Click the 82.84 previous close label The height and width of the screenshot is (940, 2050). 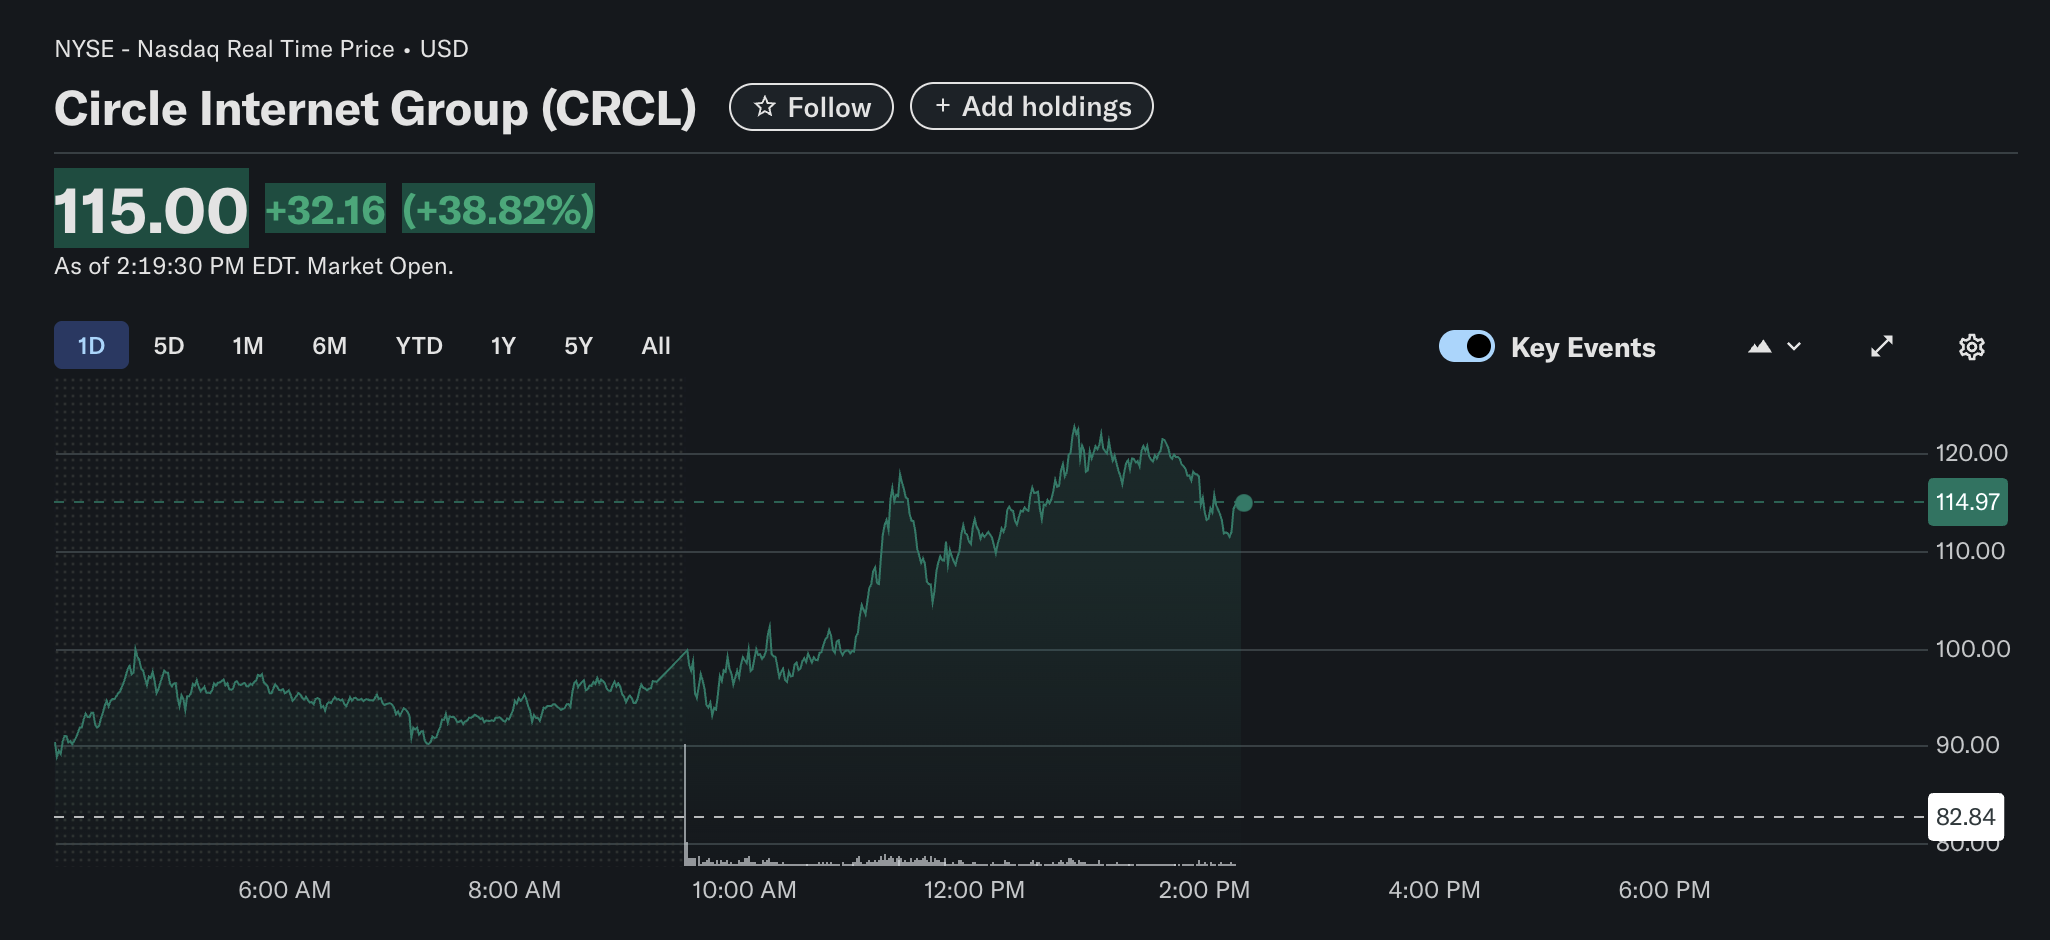tap(1965, 817)
